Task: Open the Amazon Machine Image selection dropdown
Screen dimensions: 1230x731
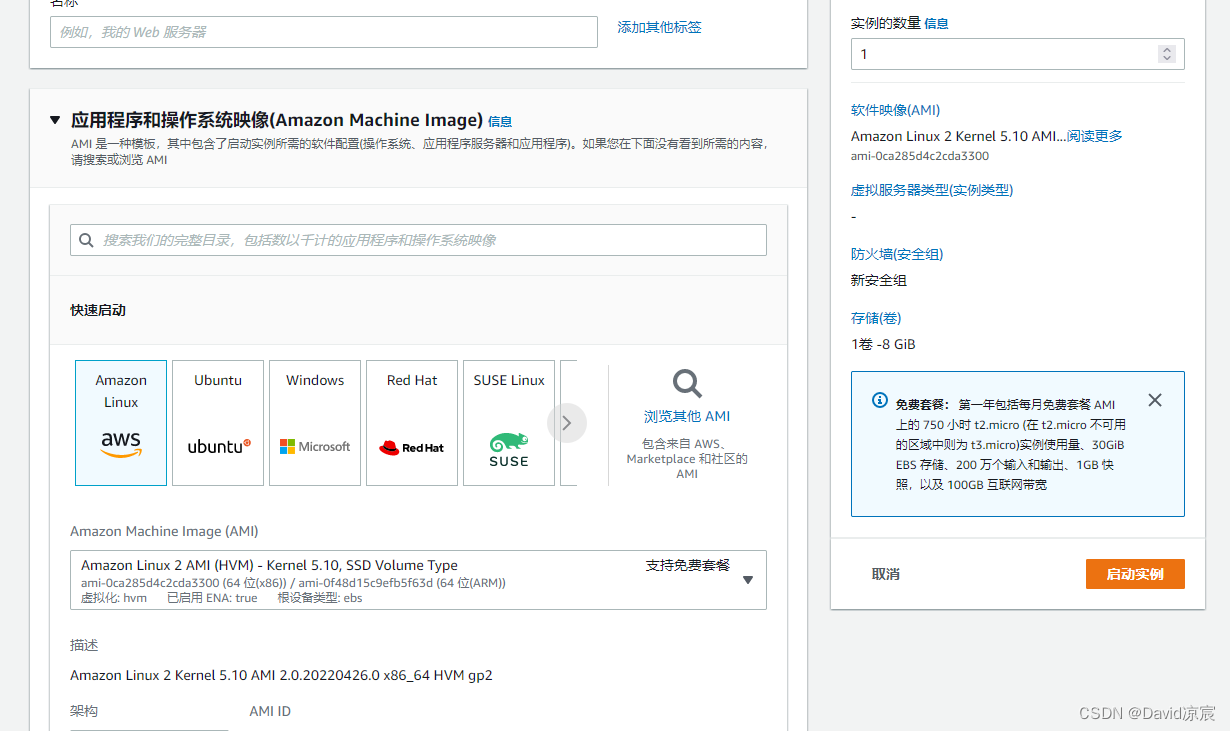Action: pos(418,580)
